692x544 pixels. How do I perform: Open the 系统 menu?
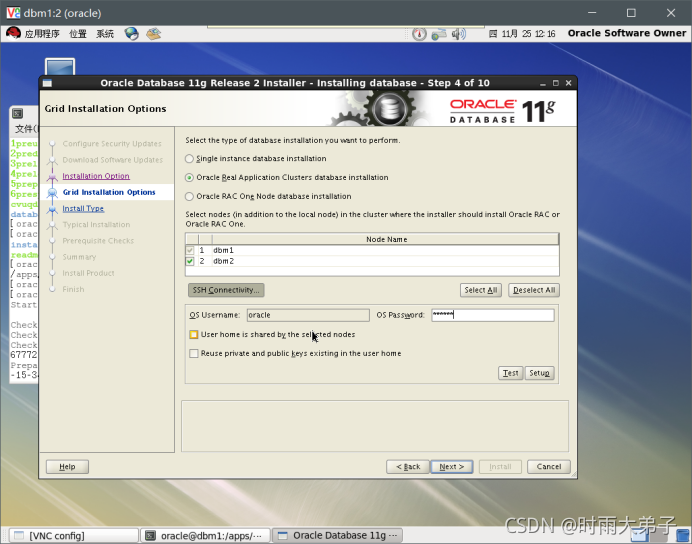pos(105,34)
